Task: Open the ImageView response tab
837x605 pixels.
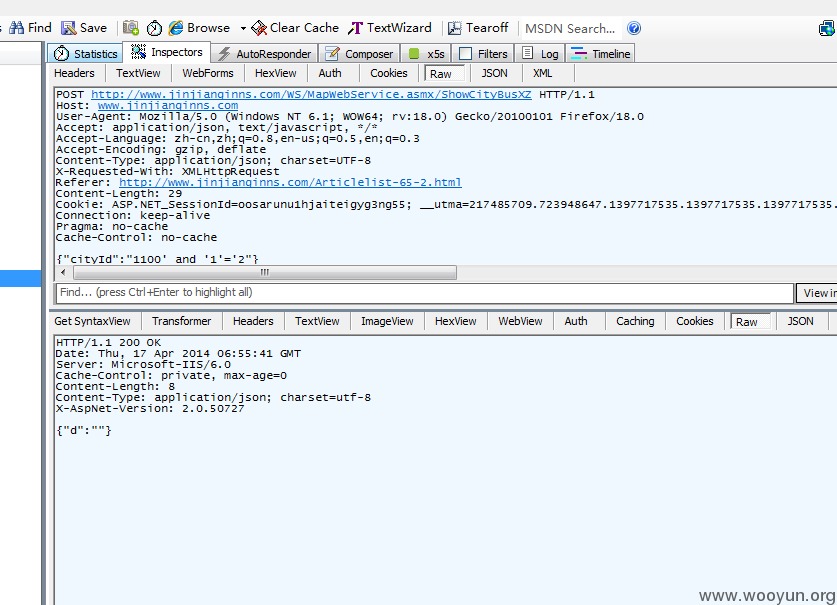Action: (387, 321)
